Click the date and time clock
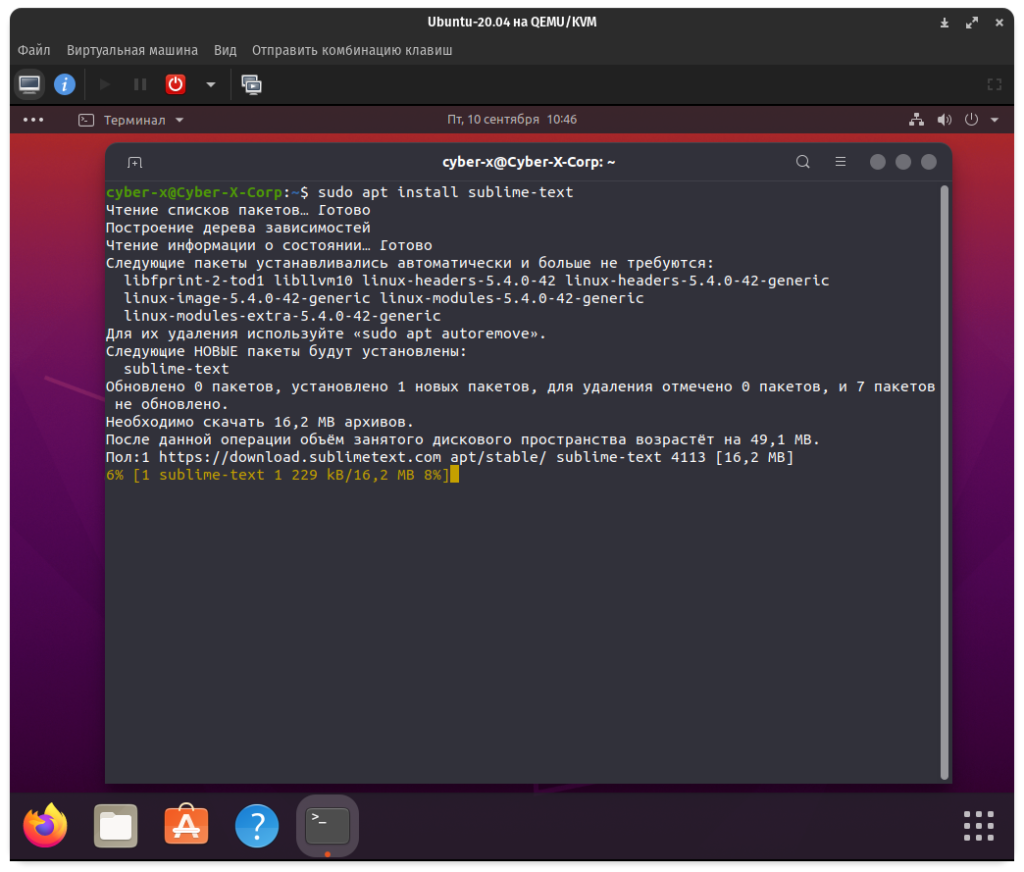 pyautogui.click(x=512, y=120)
